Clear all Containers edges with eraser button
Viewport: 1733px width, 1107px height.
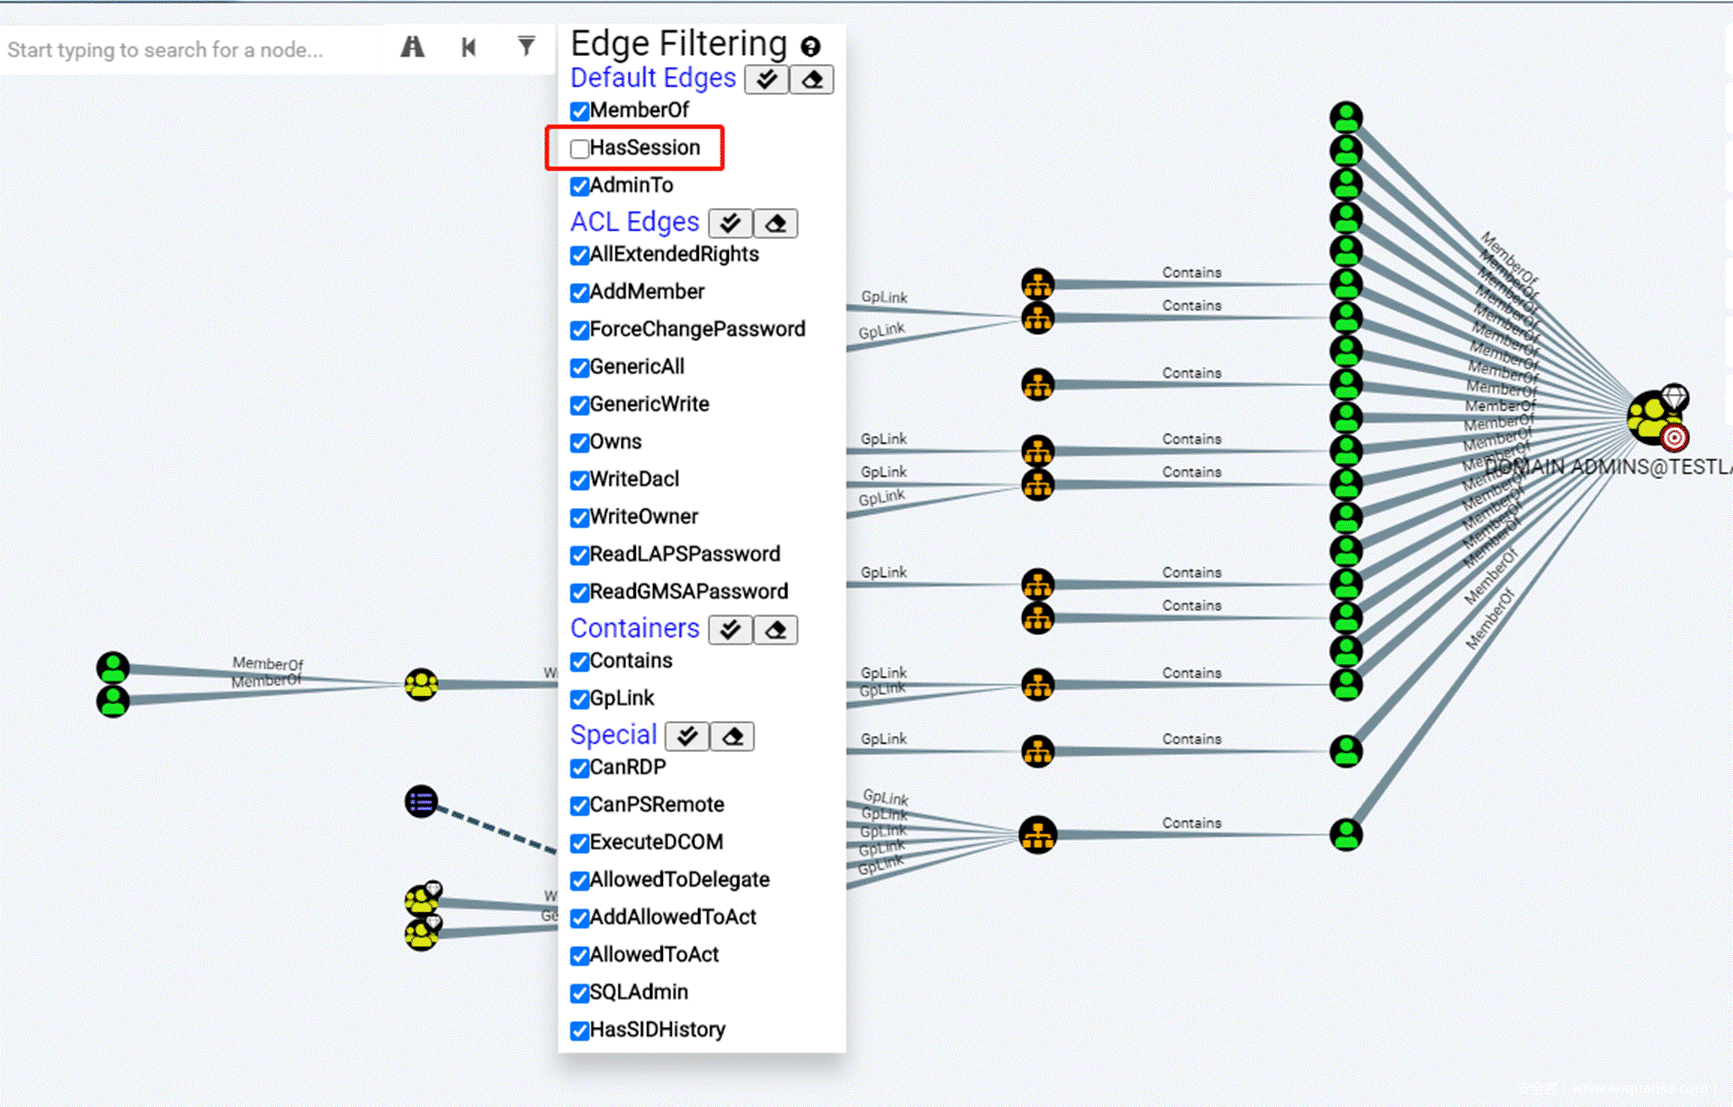[x=776, y=630]
